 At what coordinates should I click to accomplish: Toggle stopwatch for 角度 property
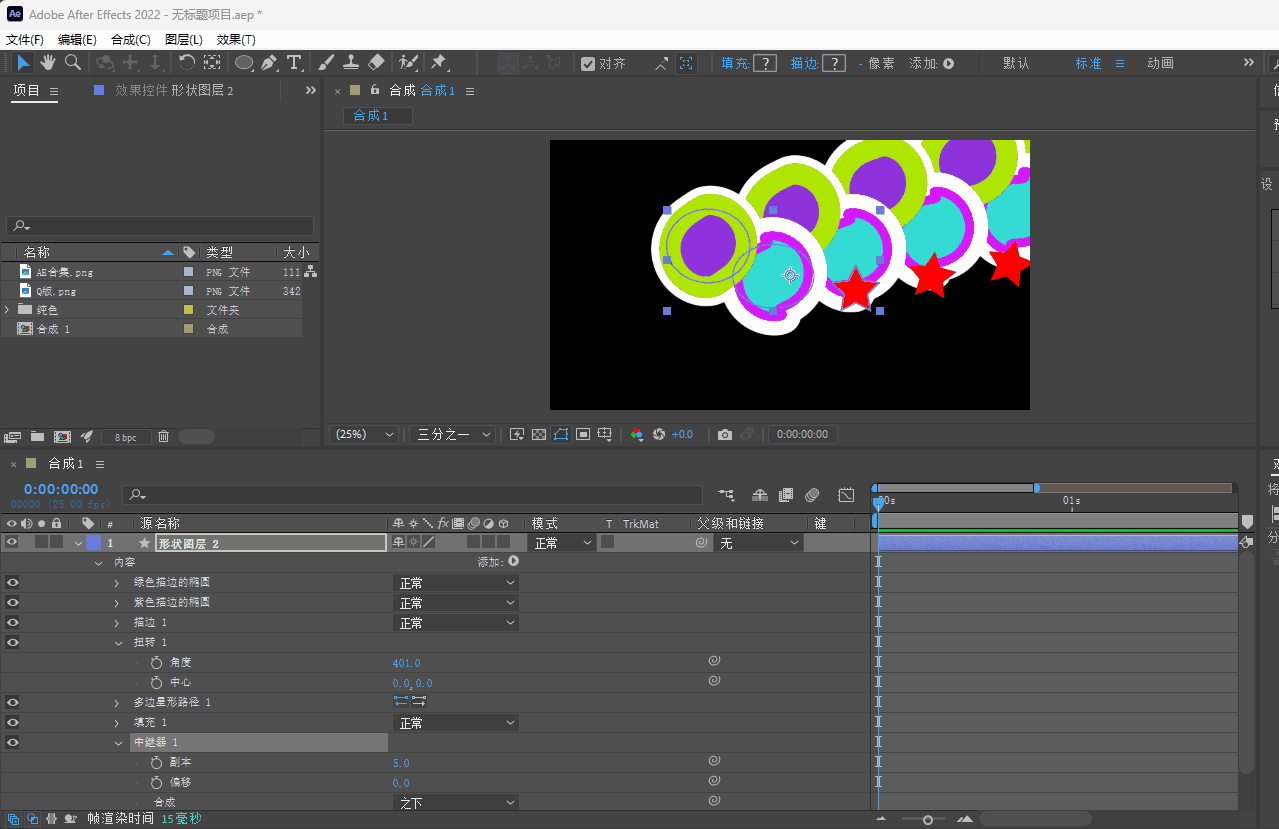[x=156, y=663]
